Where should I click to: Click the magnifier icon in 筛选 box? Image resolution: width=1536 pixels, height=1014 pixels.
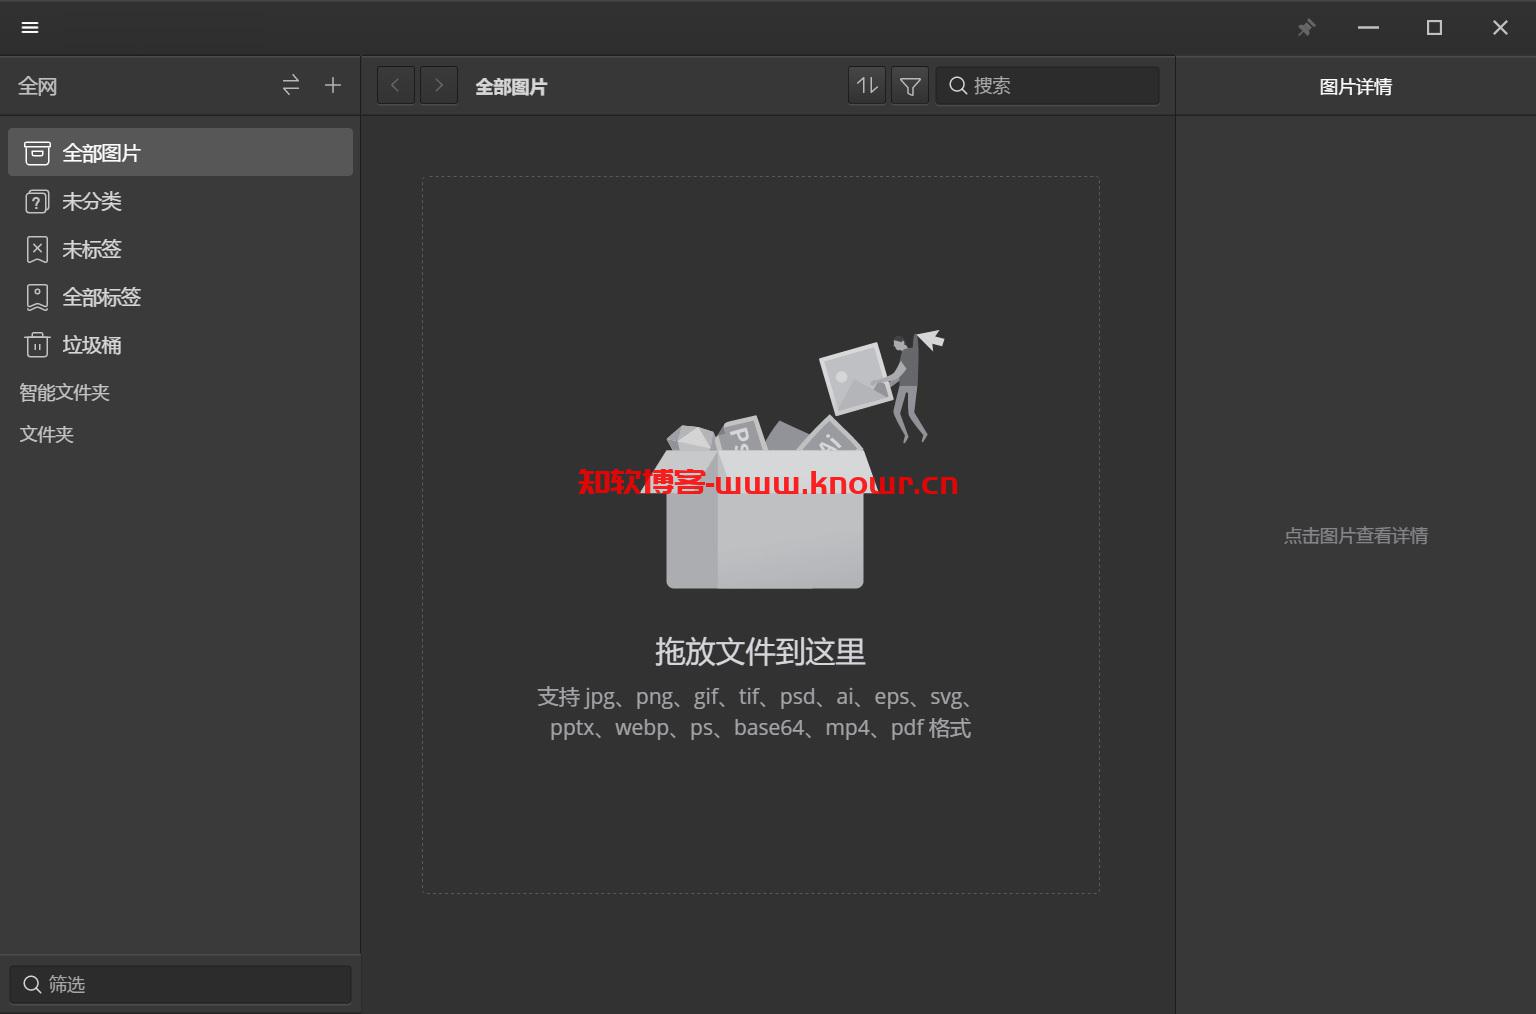click(x=32, y=985)
